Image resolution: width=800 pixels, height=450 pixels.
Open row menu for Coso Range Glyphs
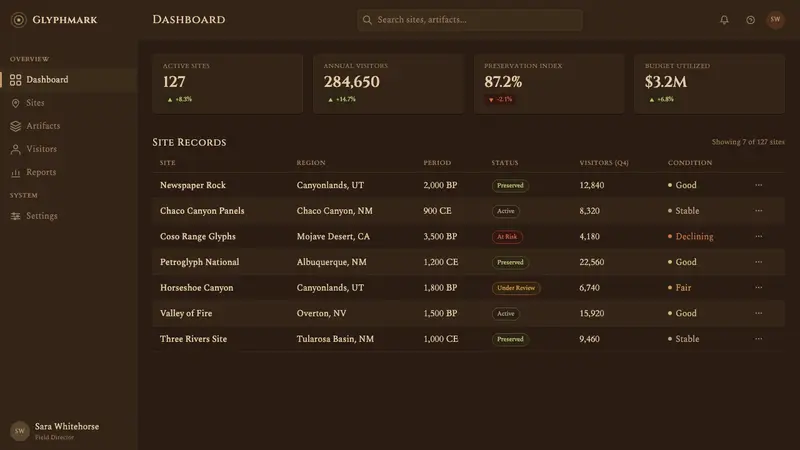point(759,236)
